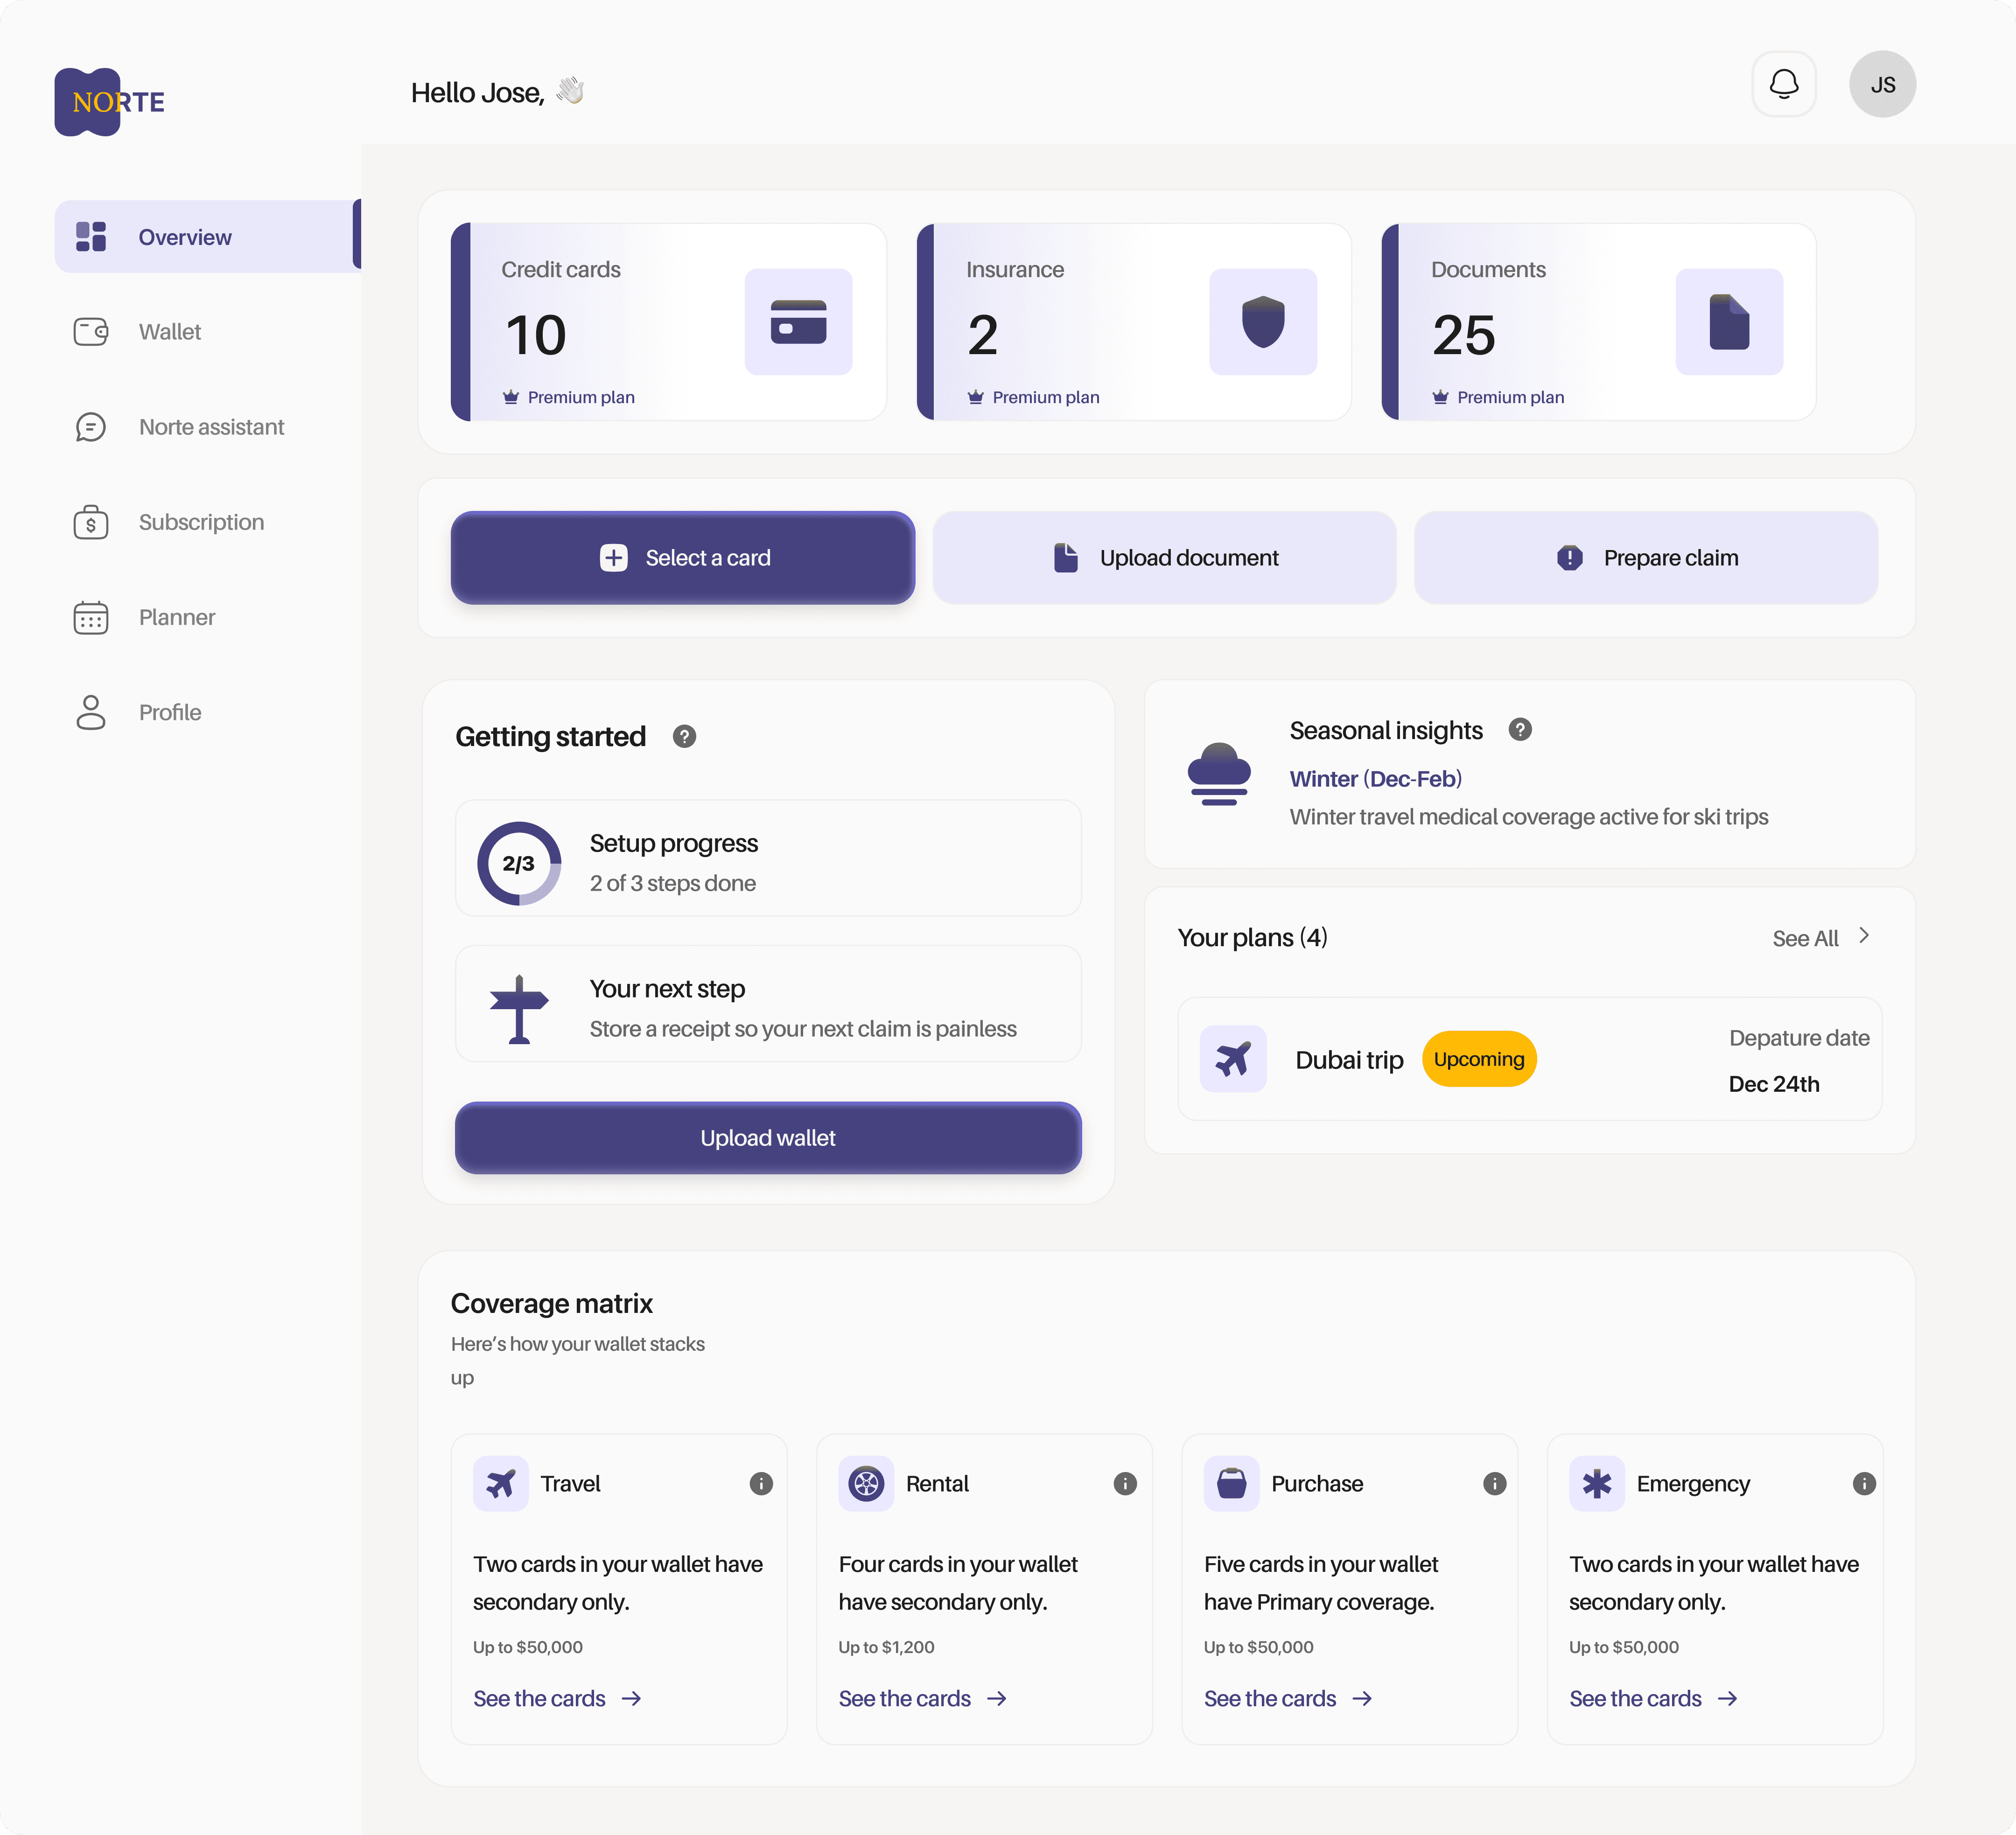Open the Wallet sidebar menu item
Viewport: 2016px width, 1835px height.
[x=170, y=332]
